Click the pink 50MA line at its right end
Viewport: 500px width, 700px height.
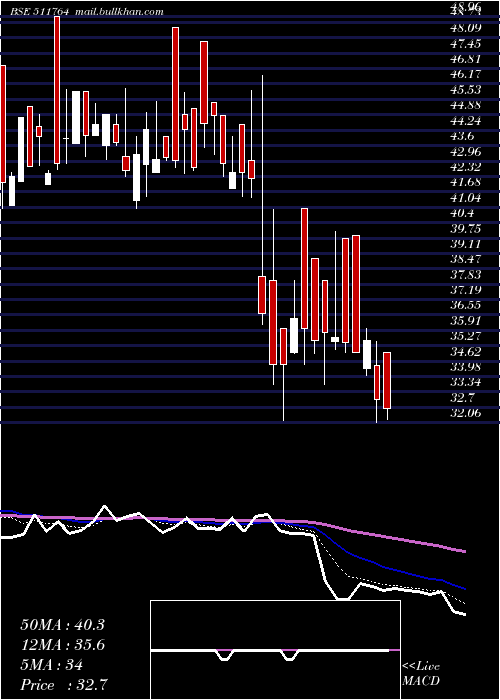464,552
